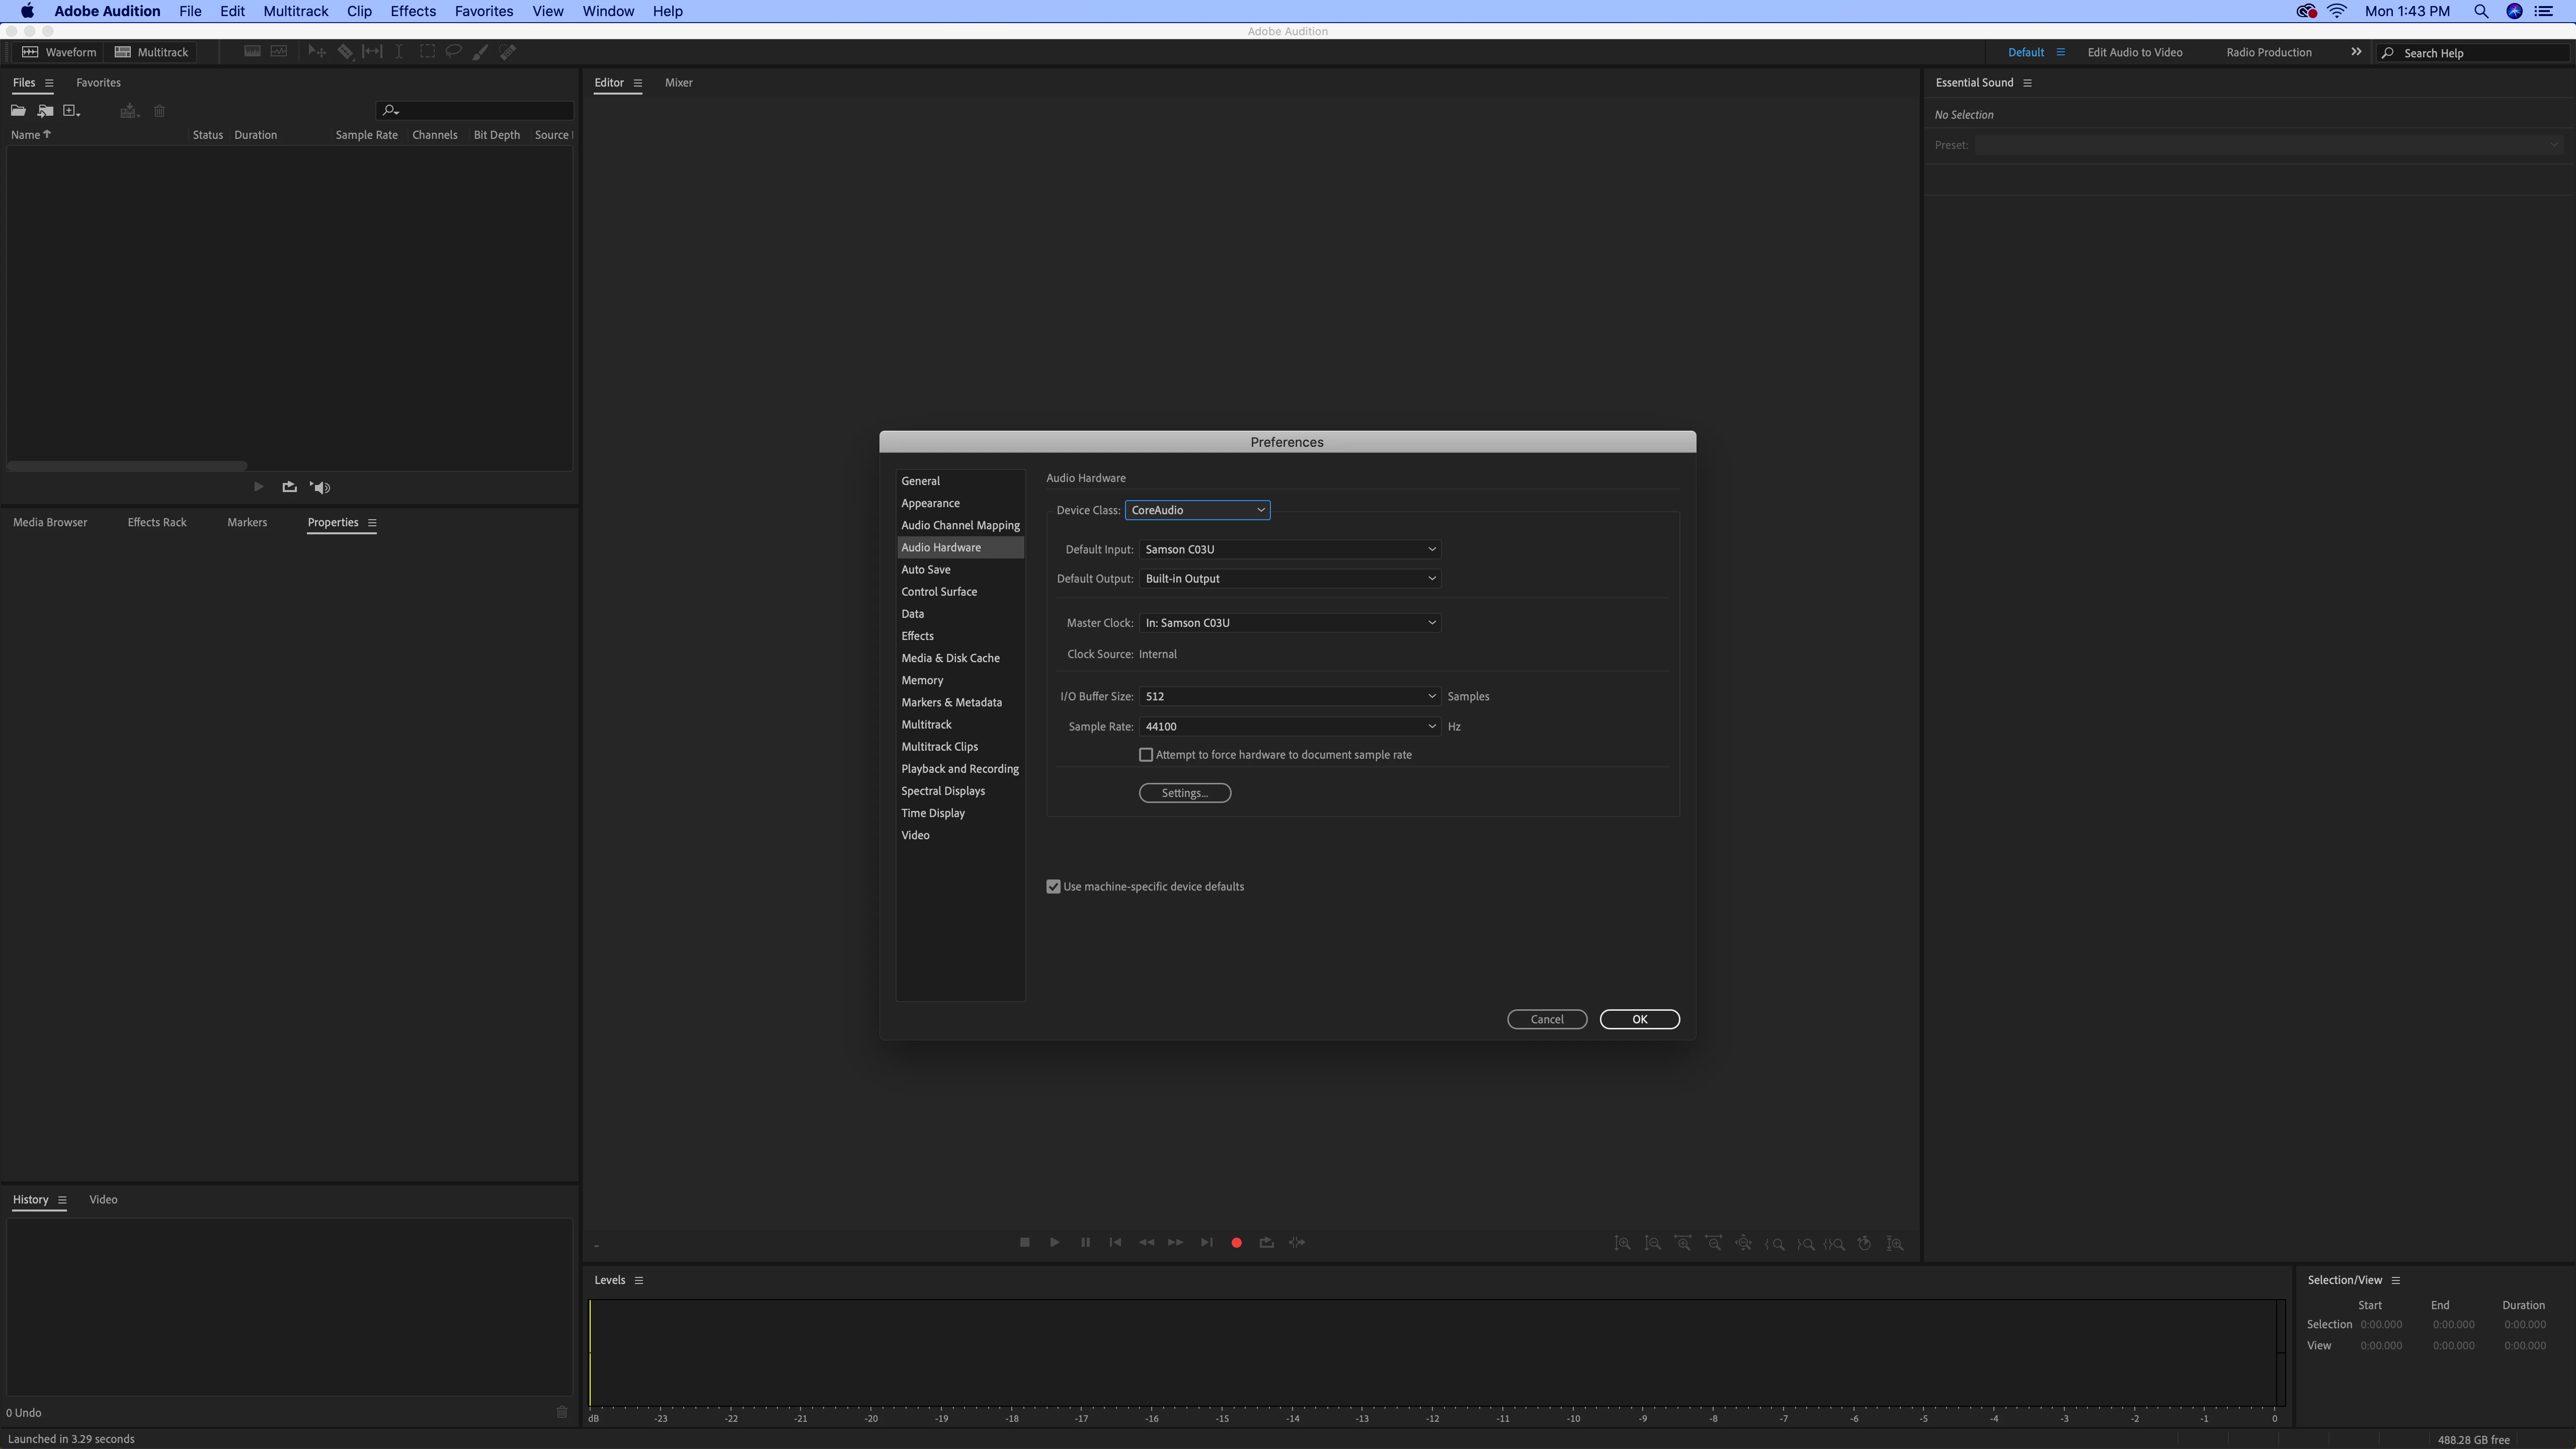Open the Device Class dropdown
Viewport: 2576px width, 1449px height.
click(x=1197, y=510)
